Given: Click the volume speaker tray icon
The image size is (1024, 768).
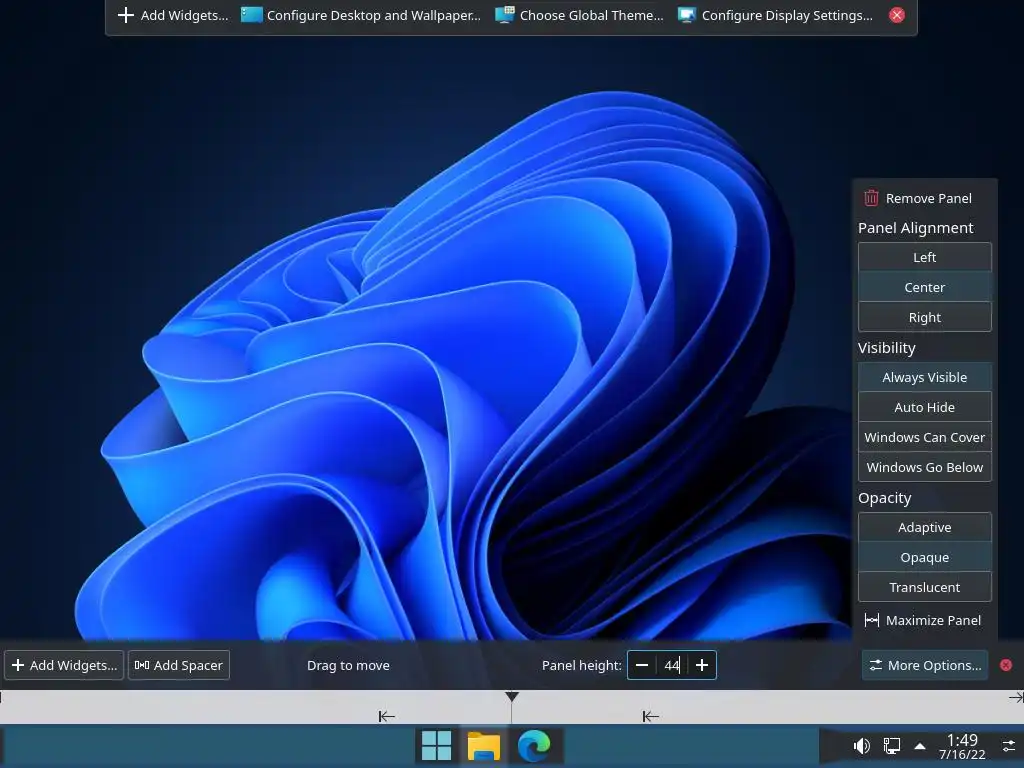Looking at the screenshot, I should 861,746.
